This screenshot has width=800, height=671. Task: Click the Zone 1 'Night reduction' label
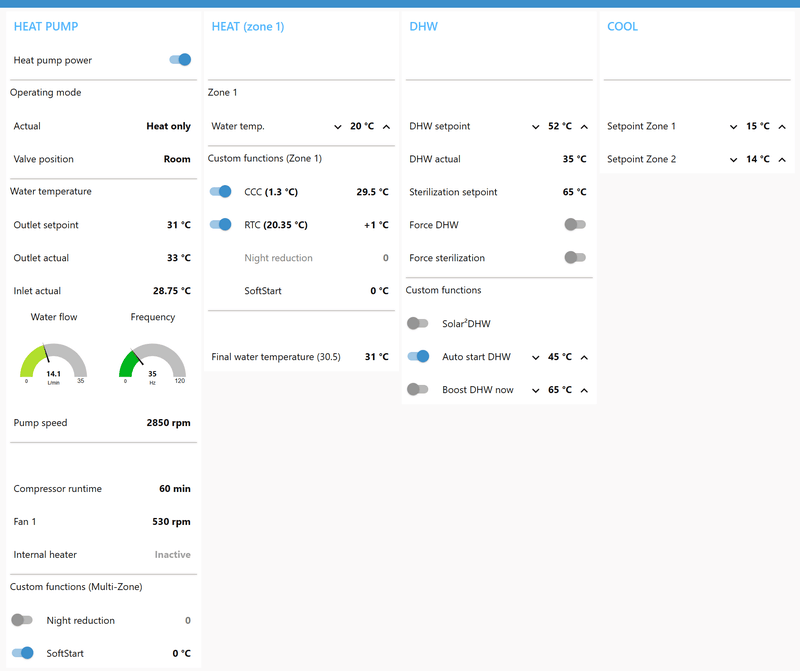pyautogui.click(x=279, y=258)
